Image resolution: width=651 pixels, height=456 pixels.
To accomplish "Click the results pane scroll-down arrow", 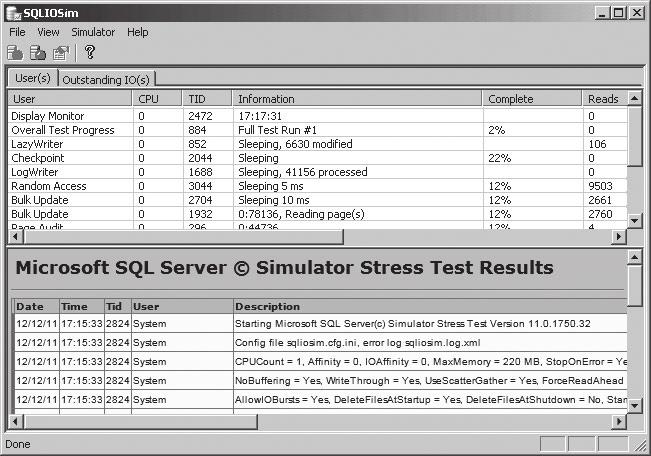I will [634, 405].
